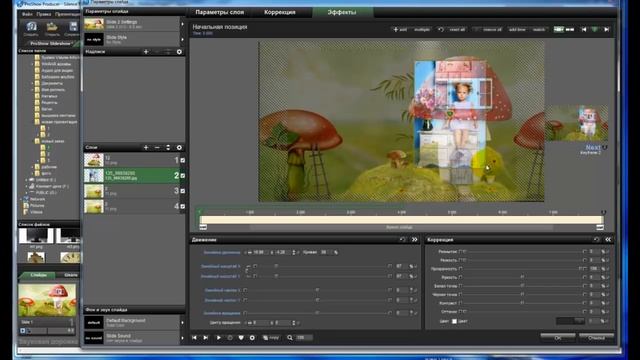The width and height of the screenshot is (640, 360).
Task: Click reset icon in Движение panel header
Action: [402, 240]
